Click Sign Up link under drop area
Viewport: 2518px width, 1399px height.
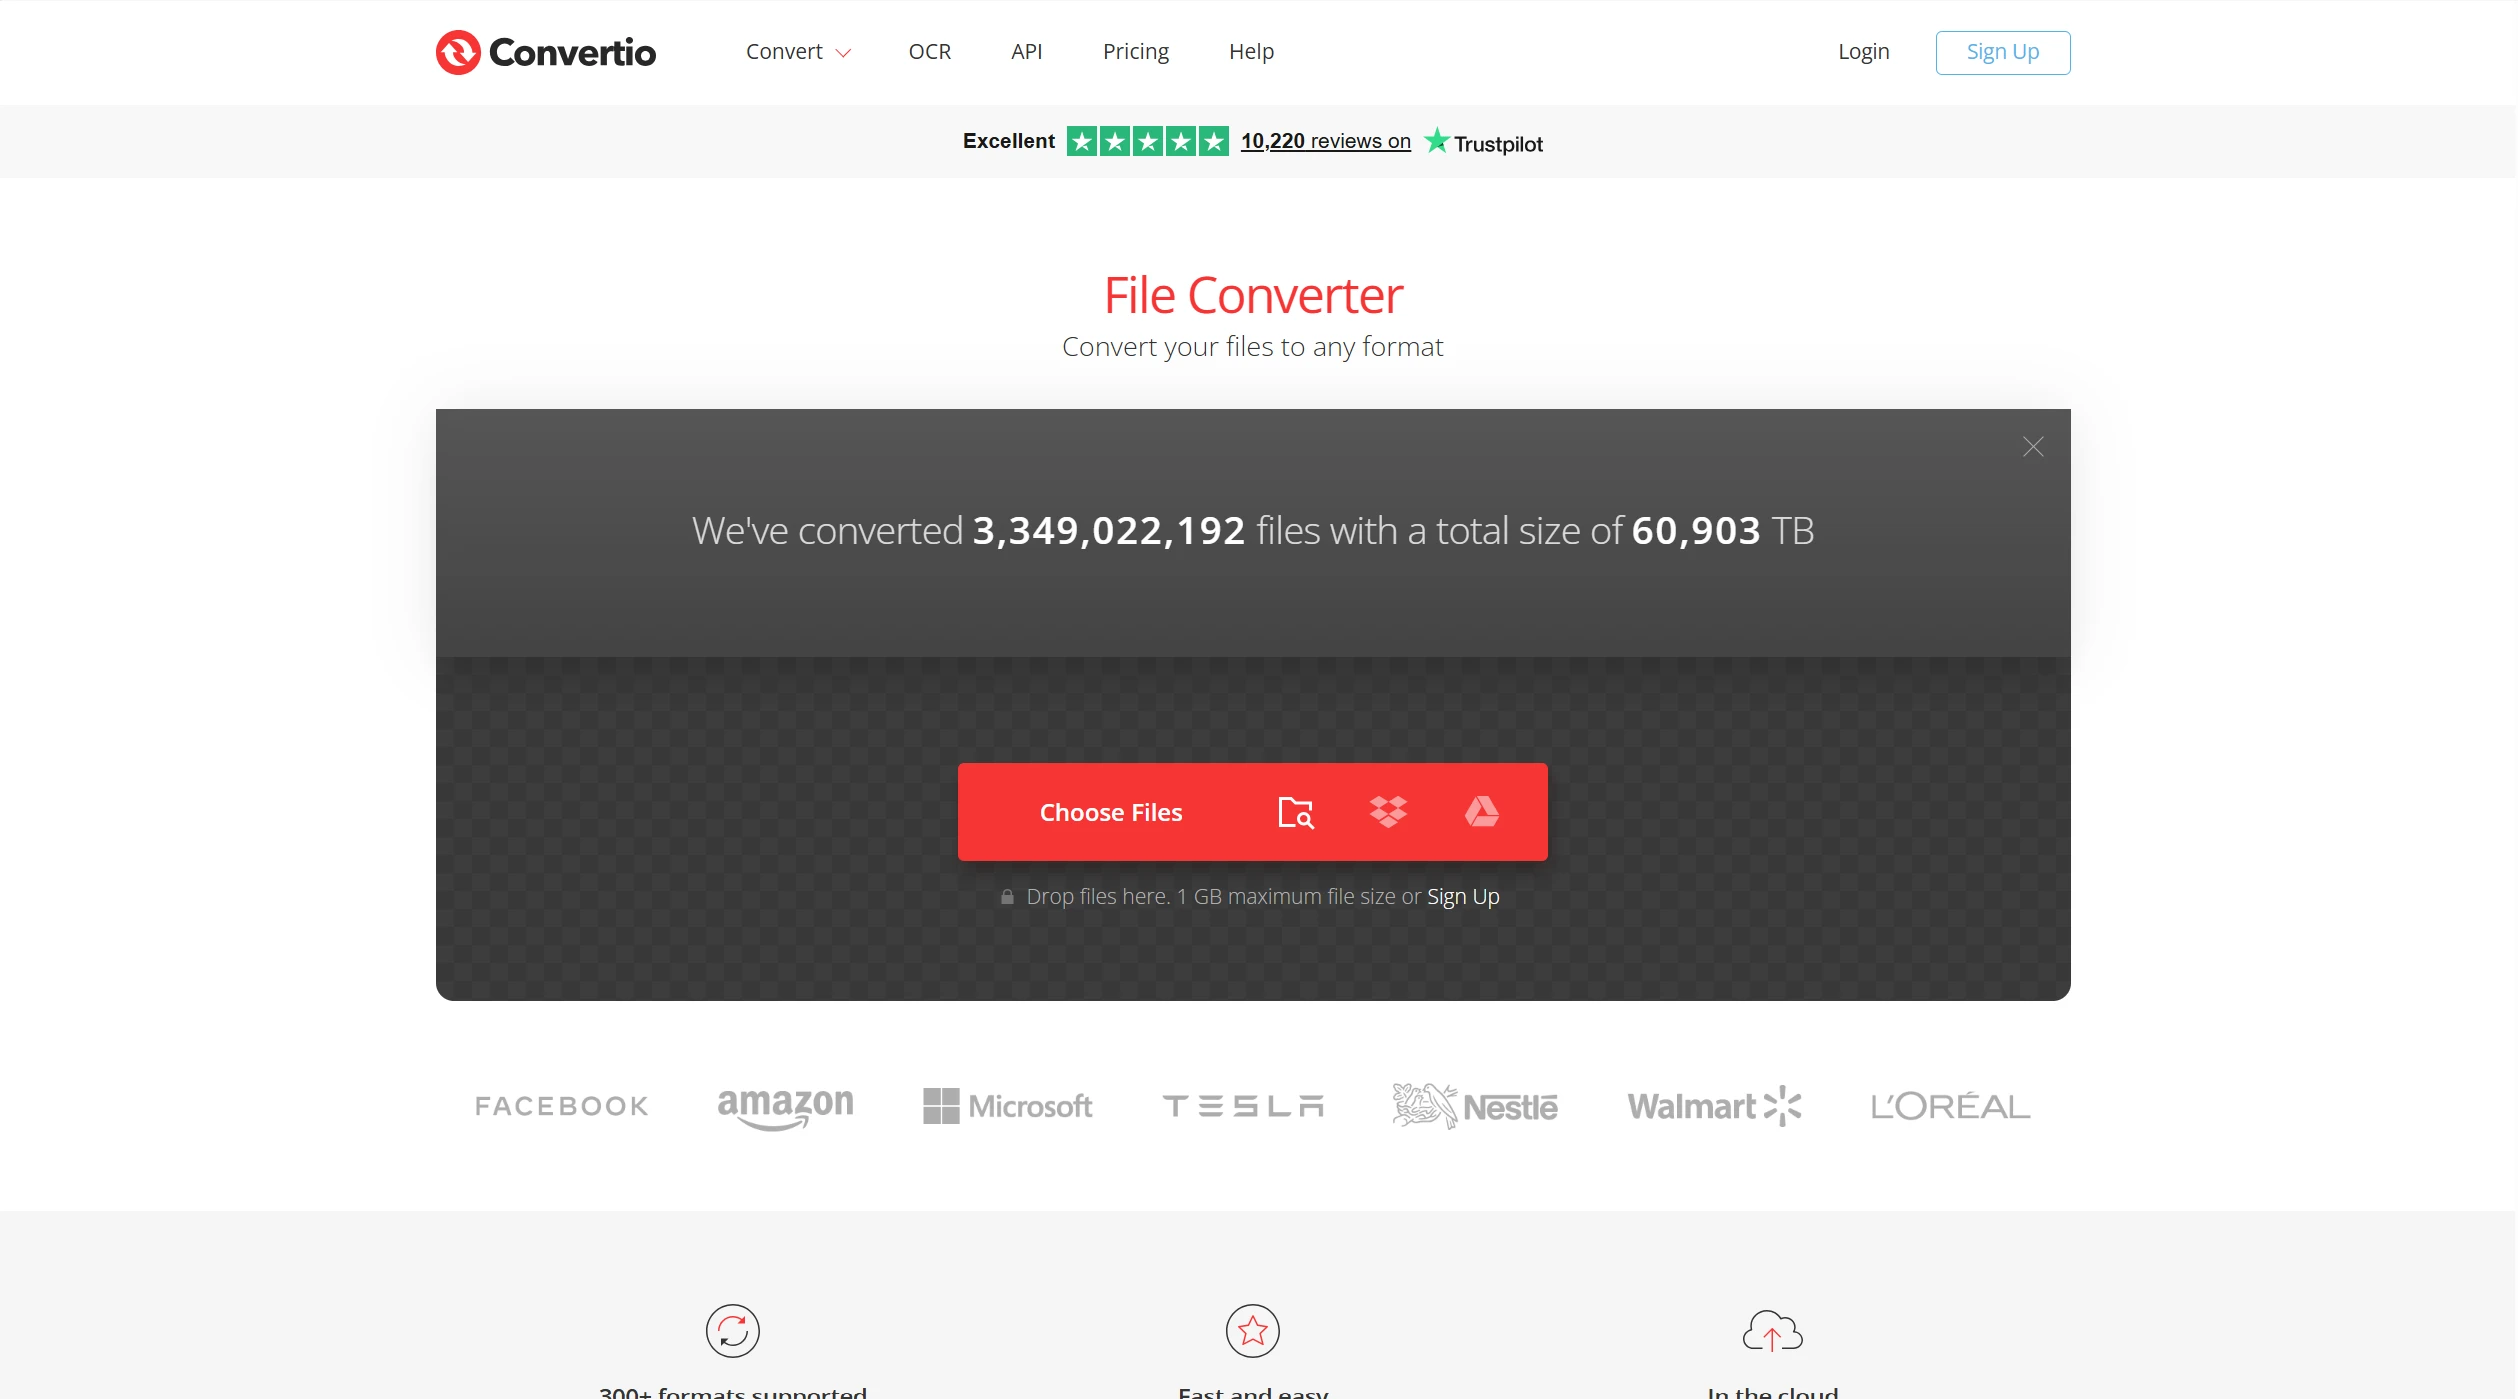tap(1462, 896)
